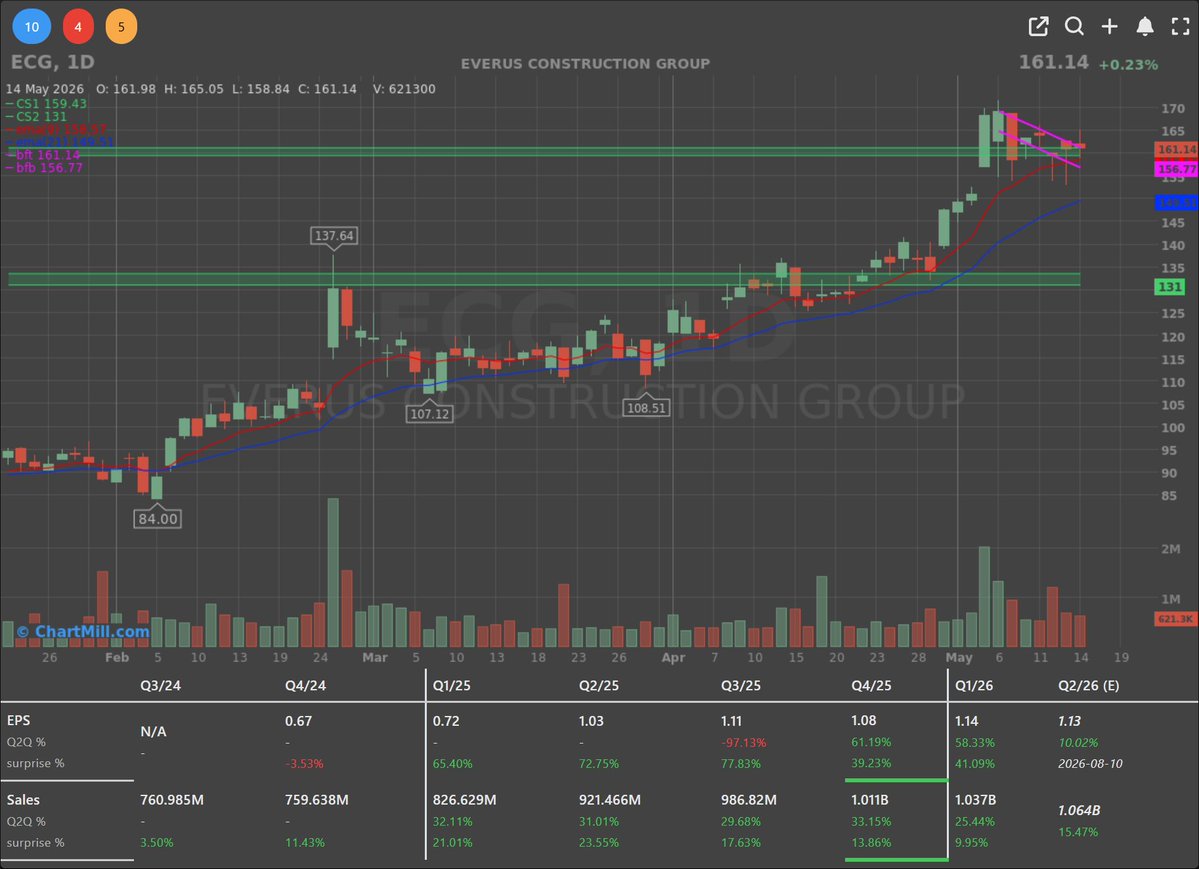This screenshot has width=1199, height=869.
Task: Select the Q2/25 quarter column header
Action: coord(599,685)
